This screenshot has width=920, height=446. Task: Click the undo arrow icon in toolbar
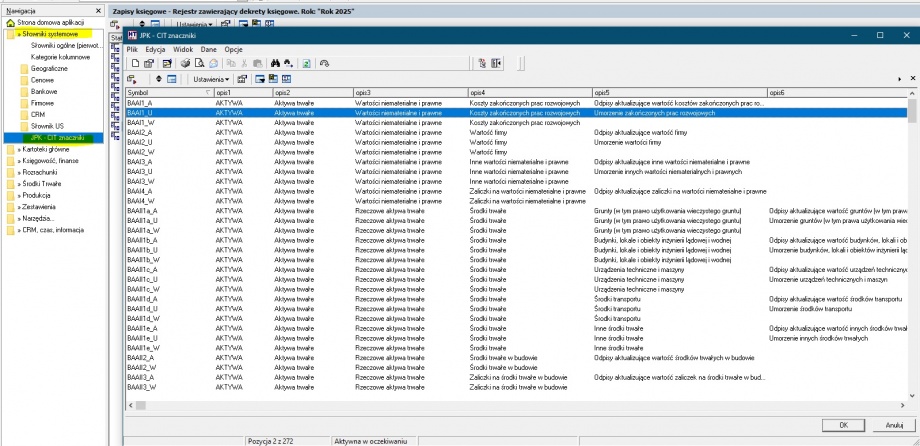[324, 63]
